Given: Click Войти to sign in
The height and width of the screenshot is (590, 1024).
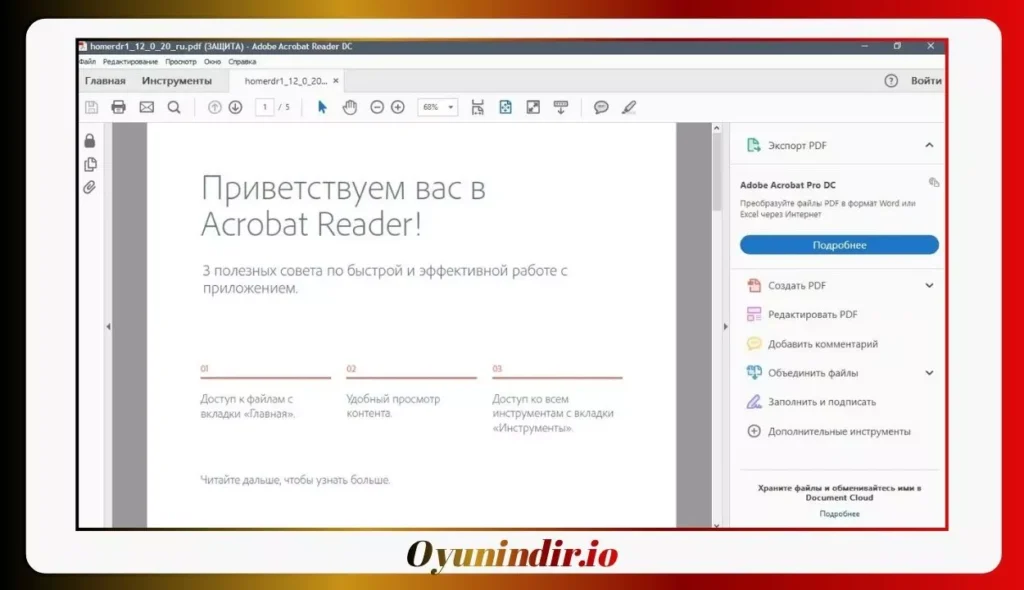Looking at the screenshot, I should coord(926,80).
